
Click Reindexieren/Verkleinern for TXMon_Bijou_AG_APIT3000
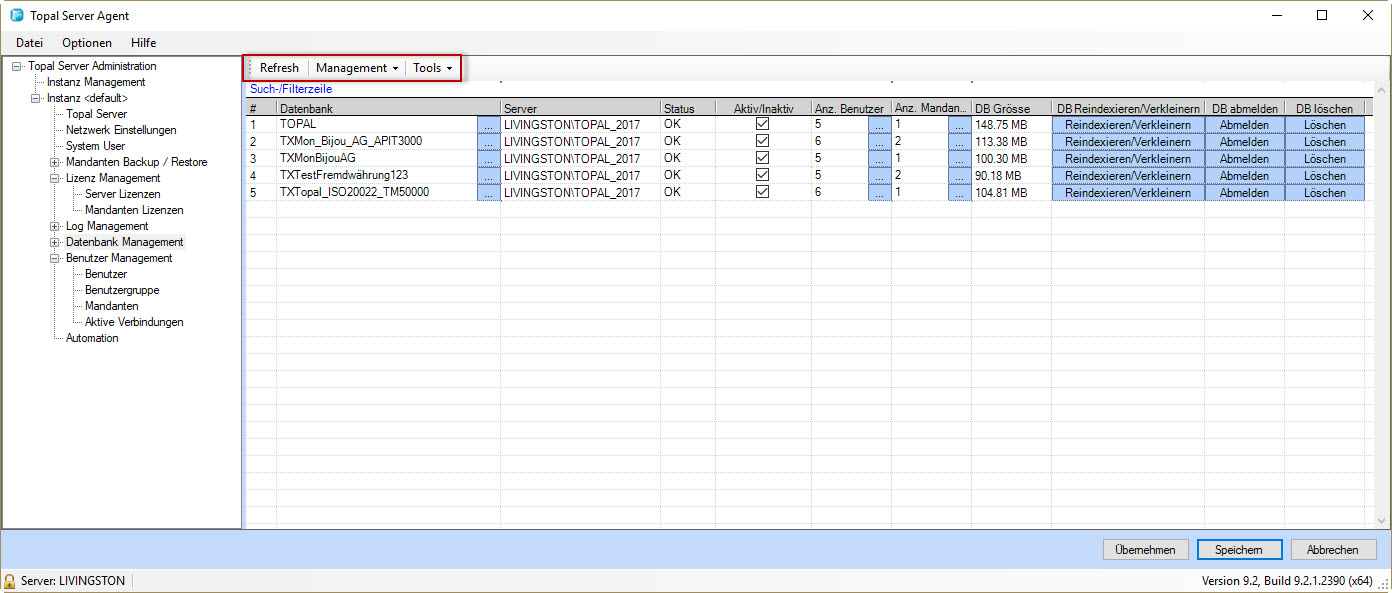click(1127, 142)
